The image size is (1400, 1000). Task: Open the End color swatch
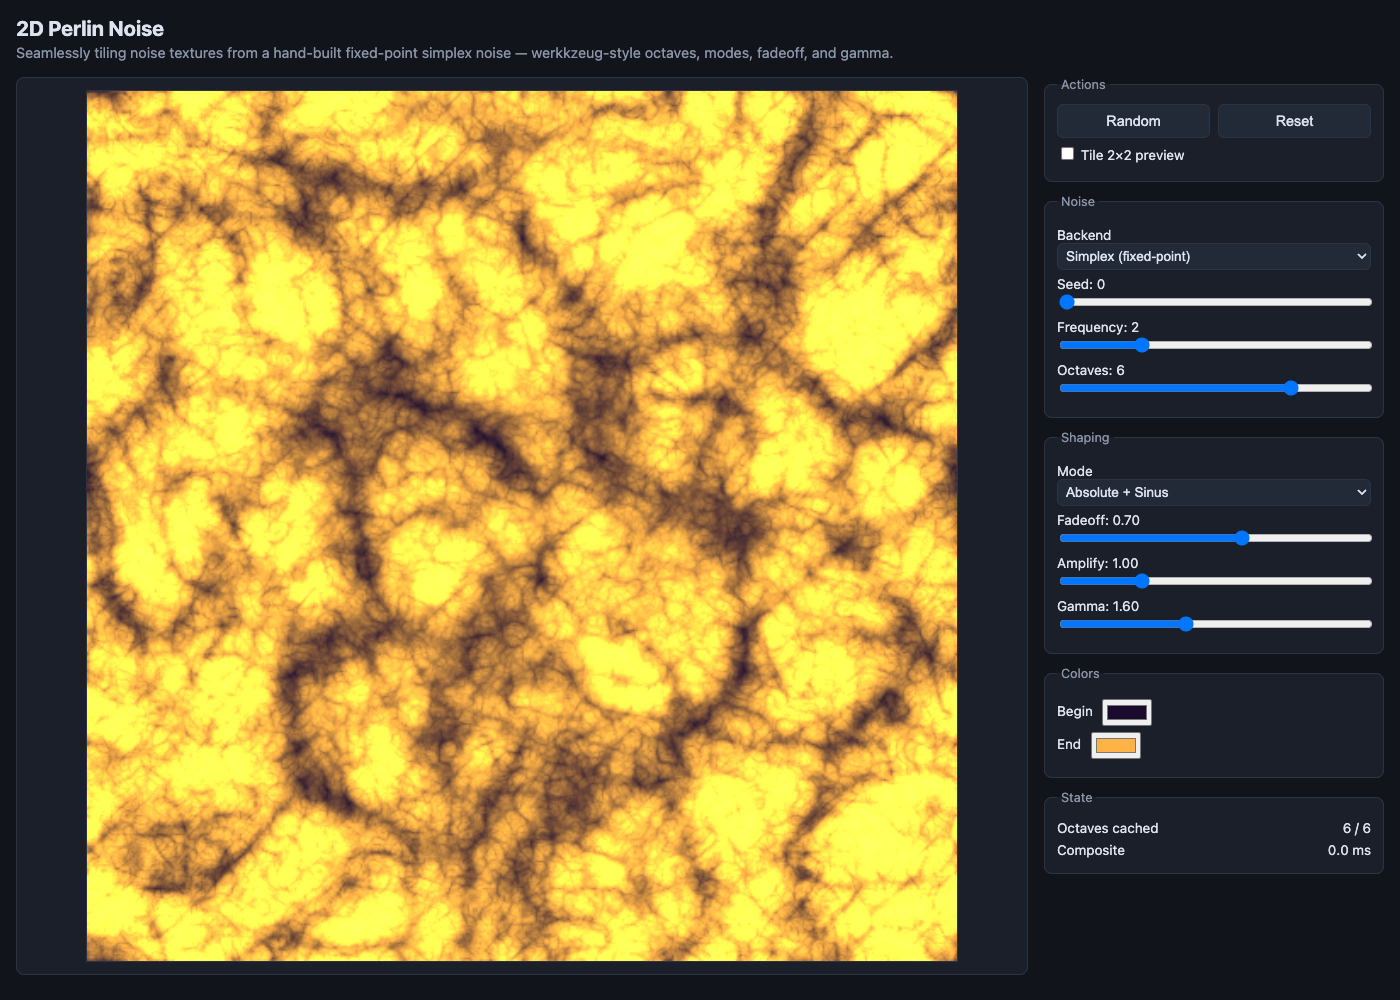(x=1116, y=745)
